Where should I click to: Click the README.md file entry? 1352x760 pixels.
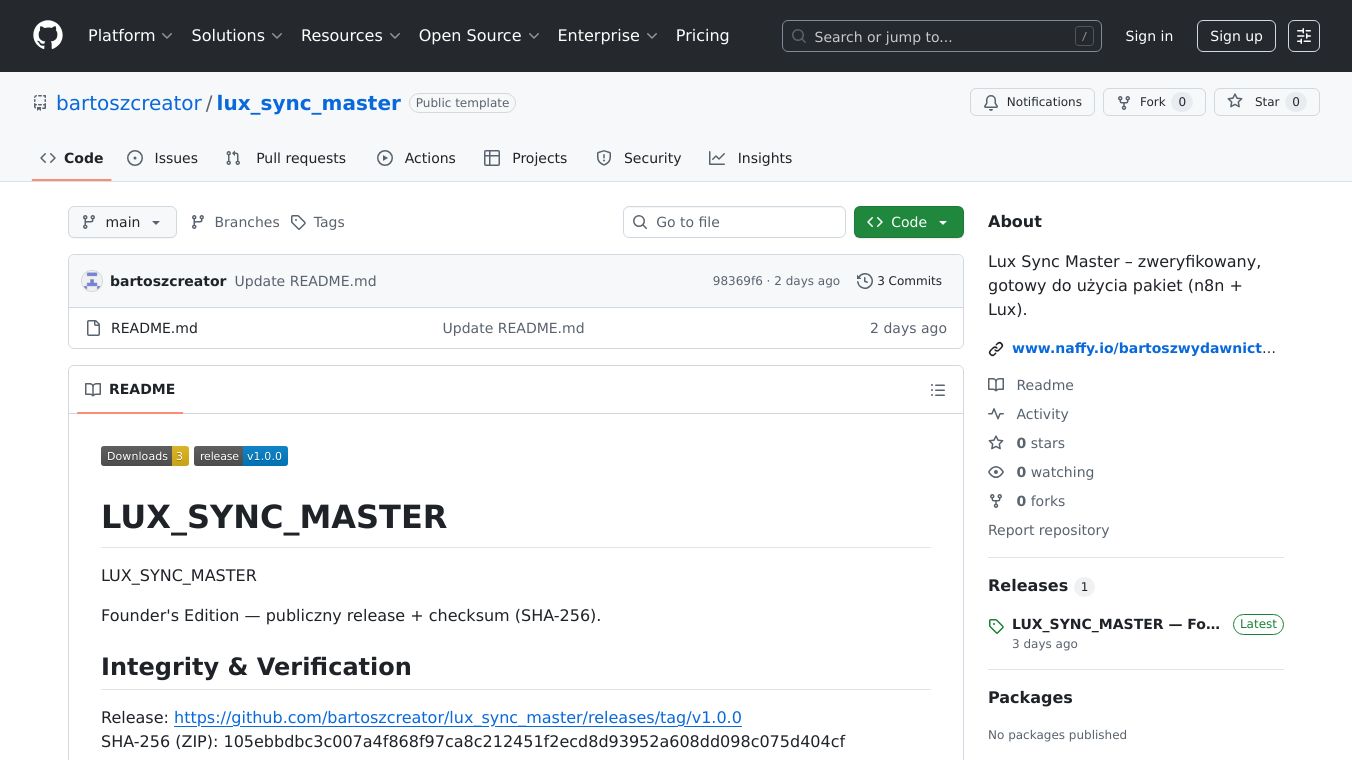[x=154, y=328]
